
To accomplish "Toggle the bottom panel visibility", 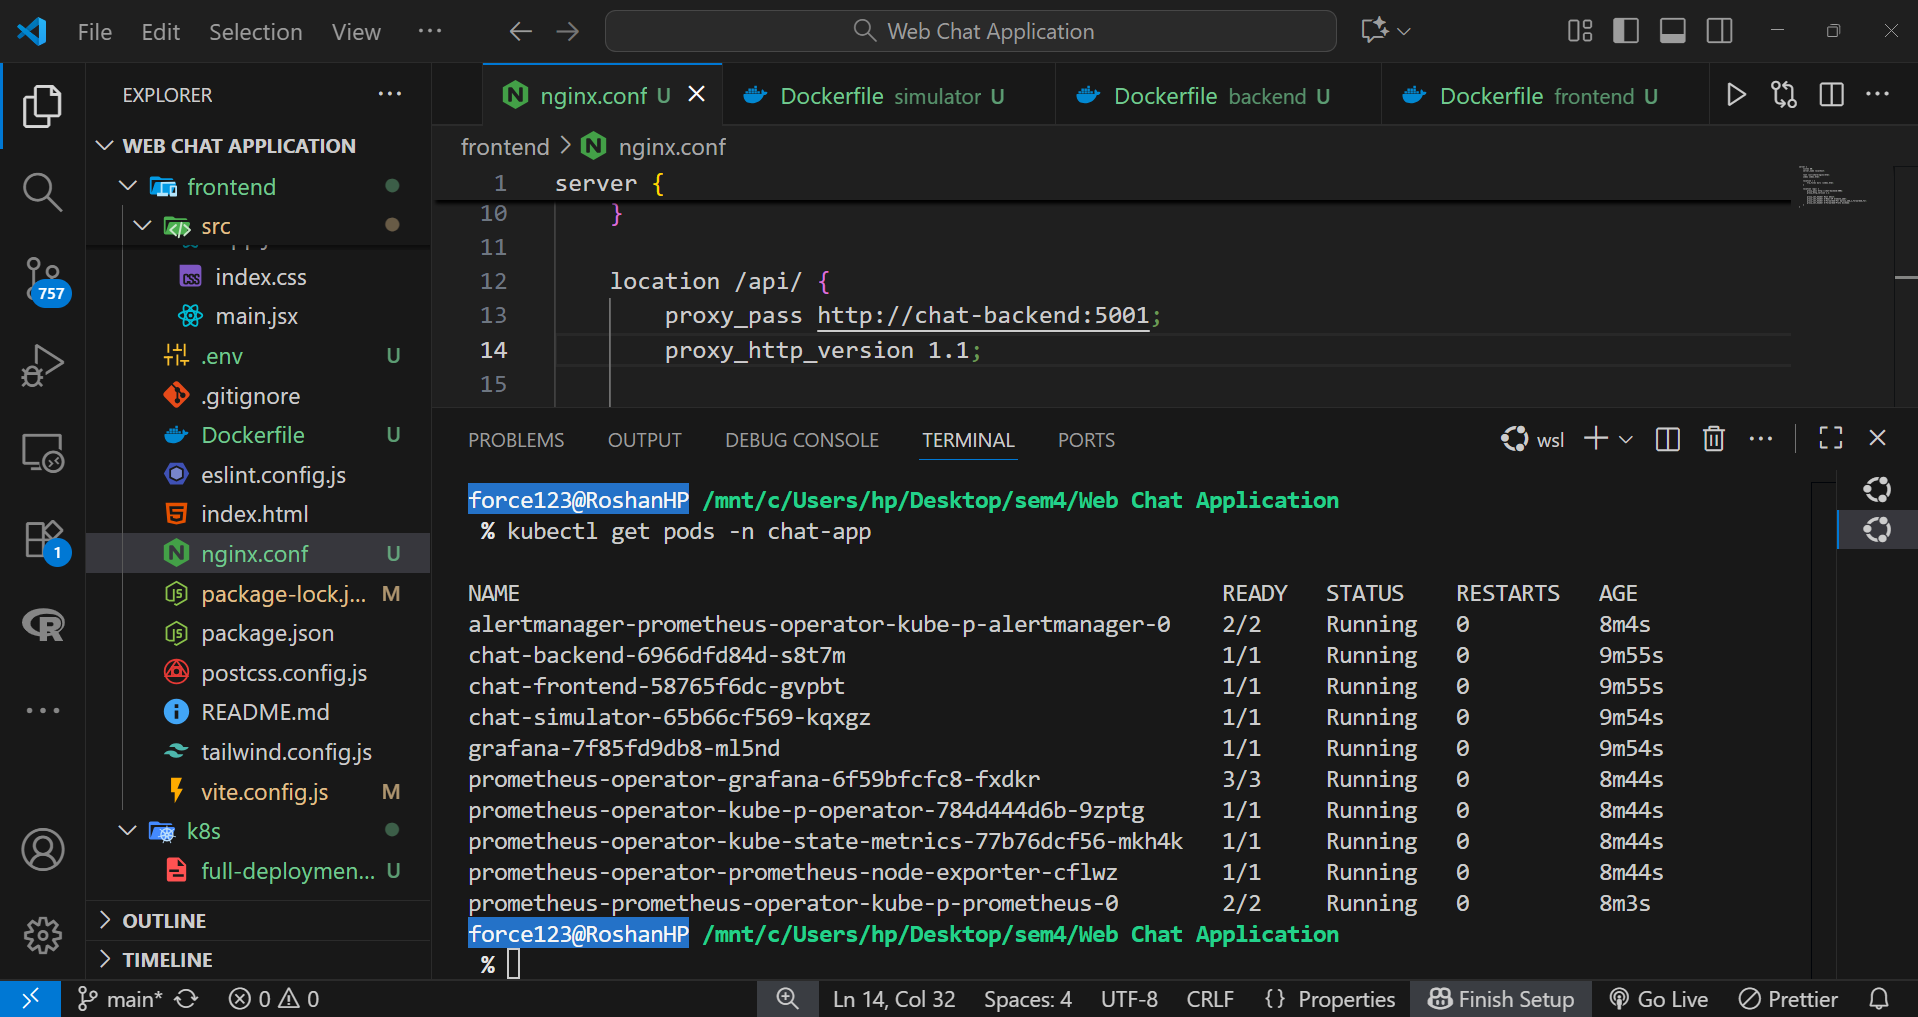I will pos(1672,31).
